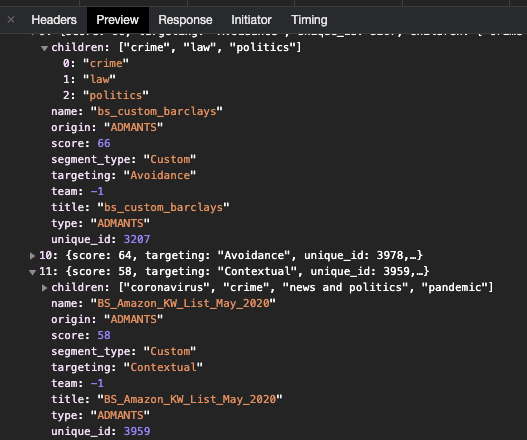Click score value 58 property row
Viewport: 527px width, 440px height.
81,335
